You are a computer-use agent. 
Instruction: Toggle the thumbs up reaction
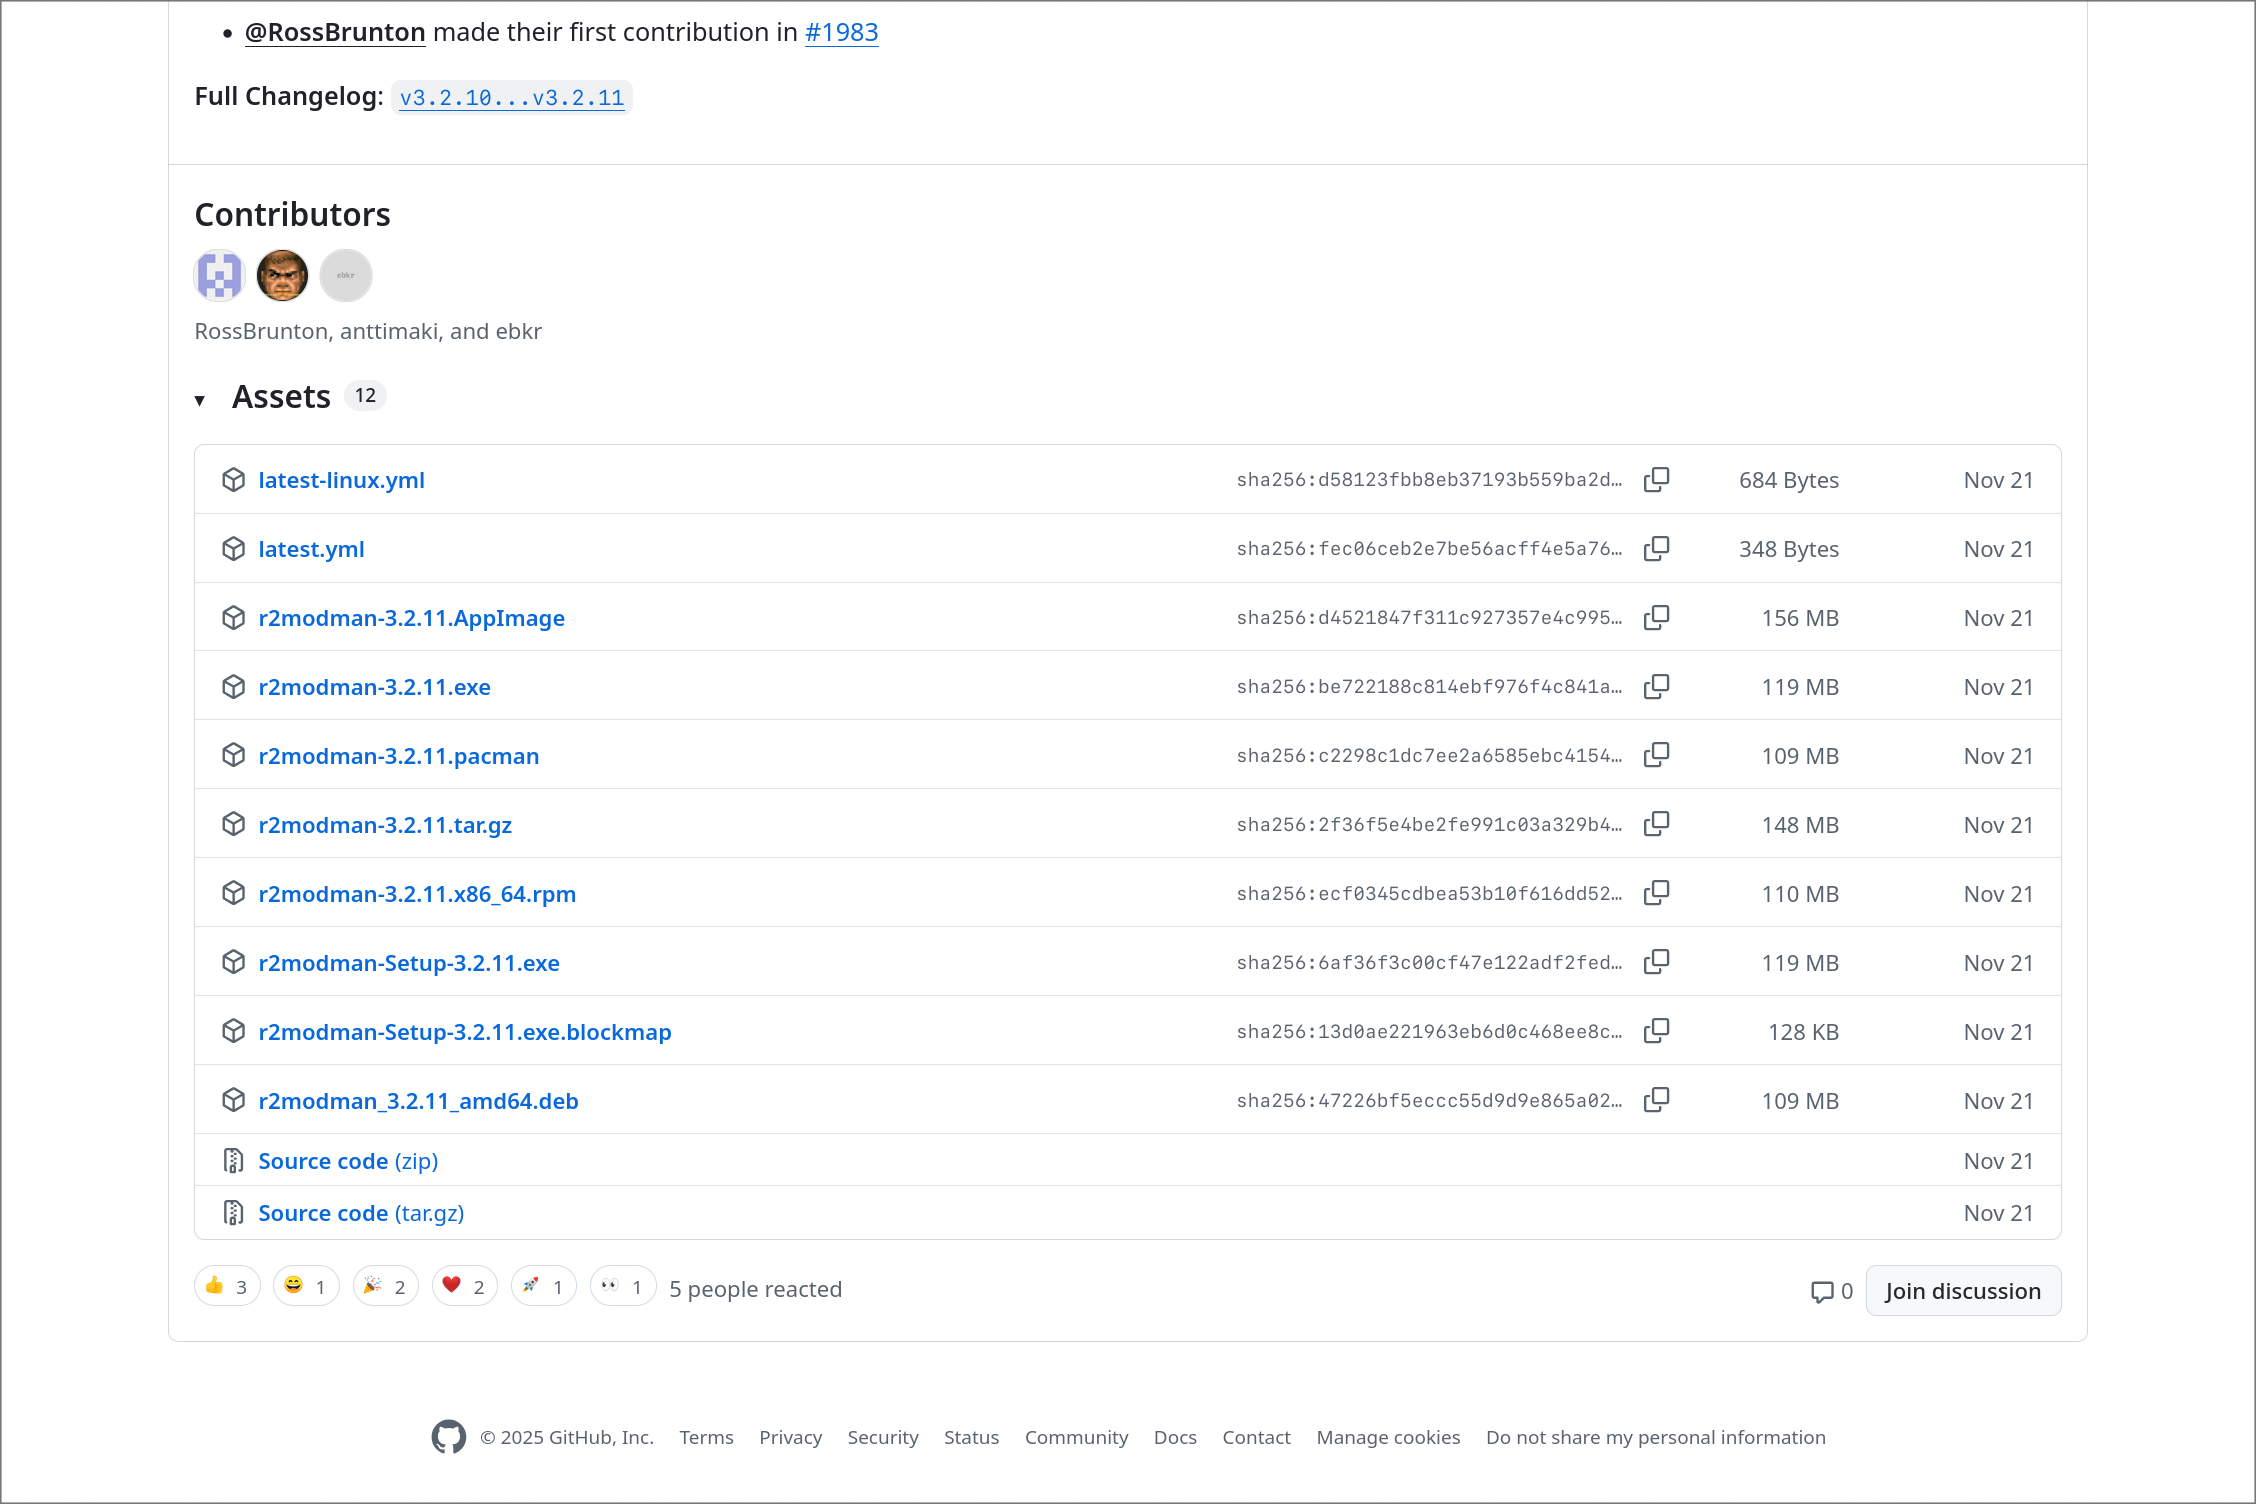227,1287
